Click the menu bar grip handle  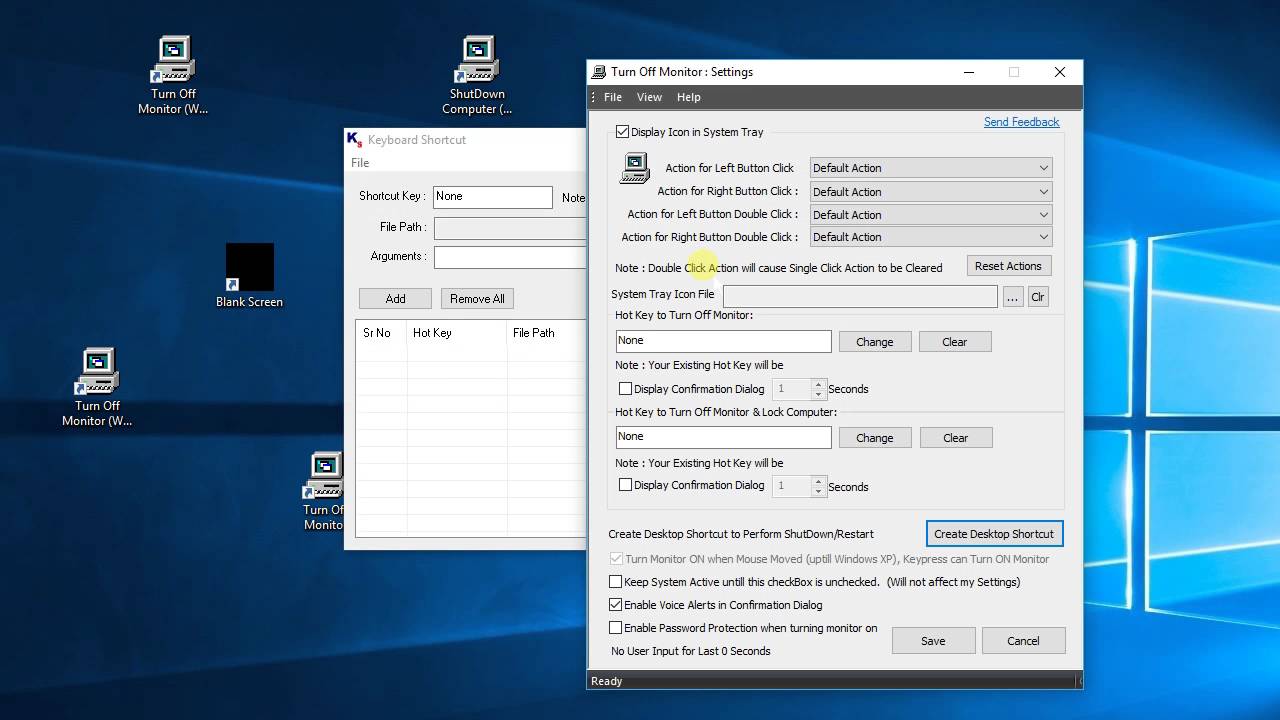tap(593, 97)
